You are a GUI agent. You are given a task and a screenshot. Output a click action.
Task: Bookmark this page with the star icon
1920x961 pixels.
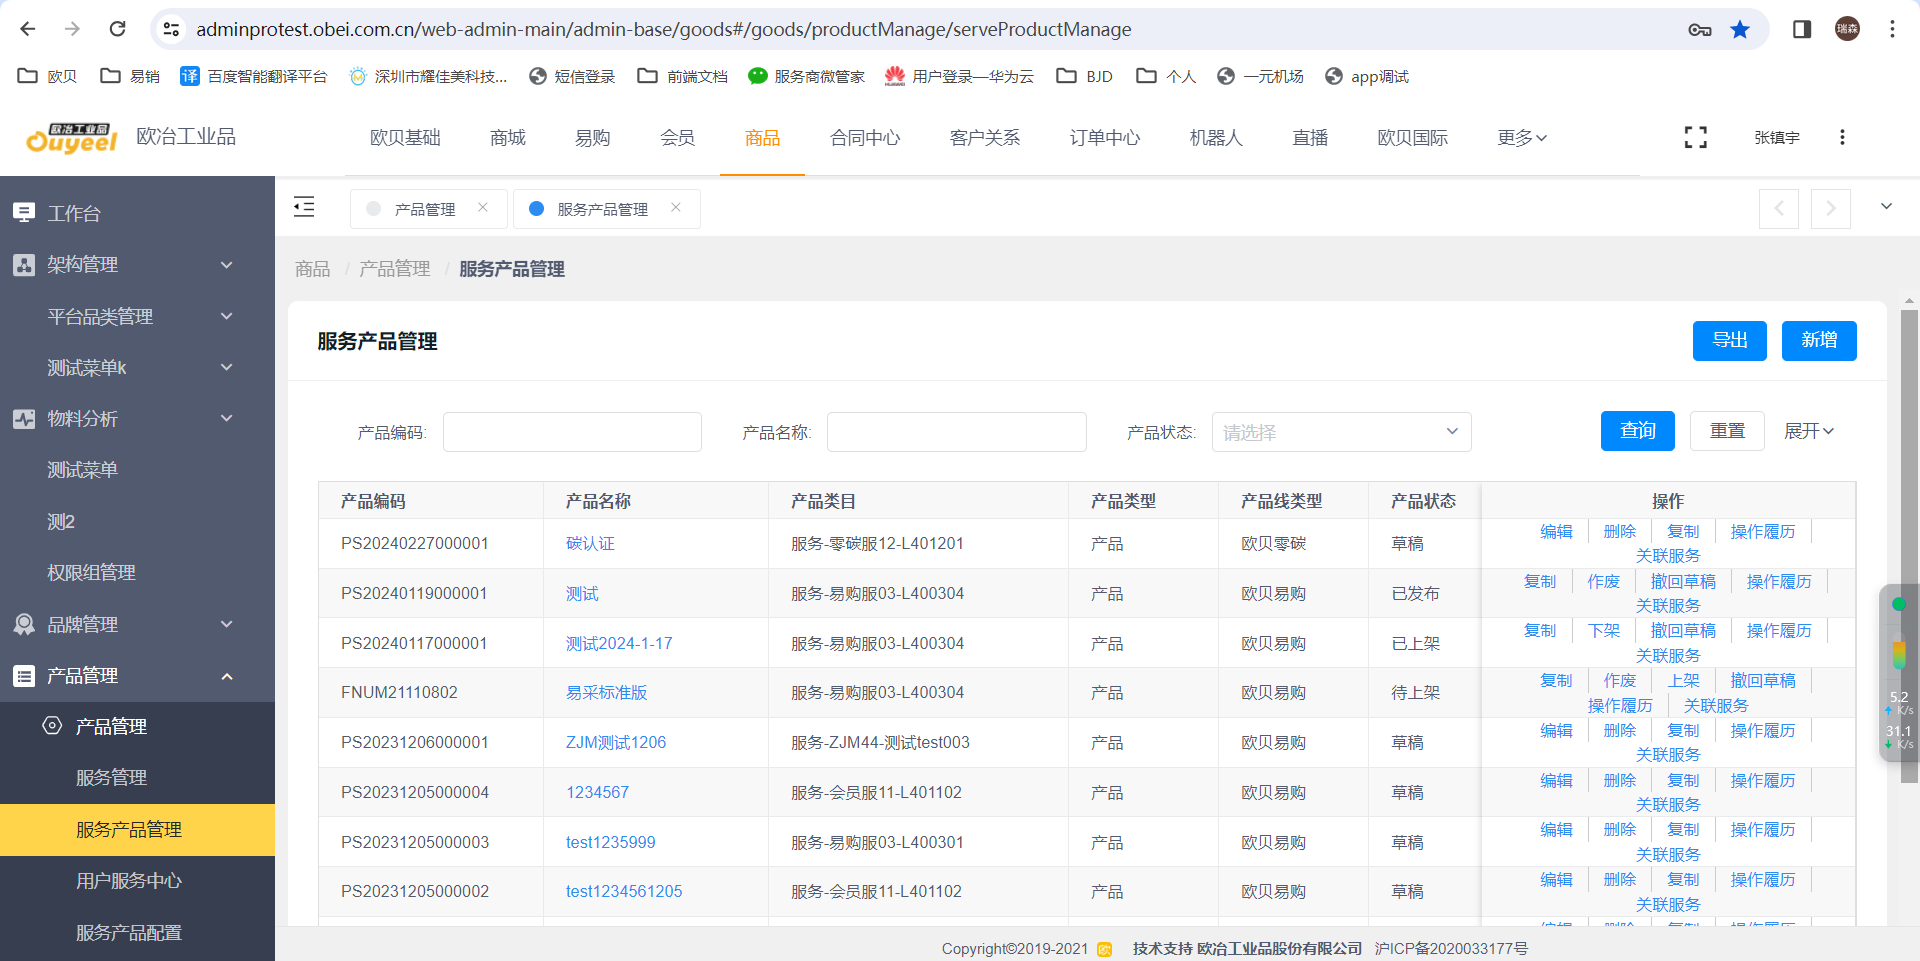click(x=1740, y=29)
